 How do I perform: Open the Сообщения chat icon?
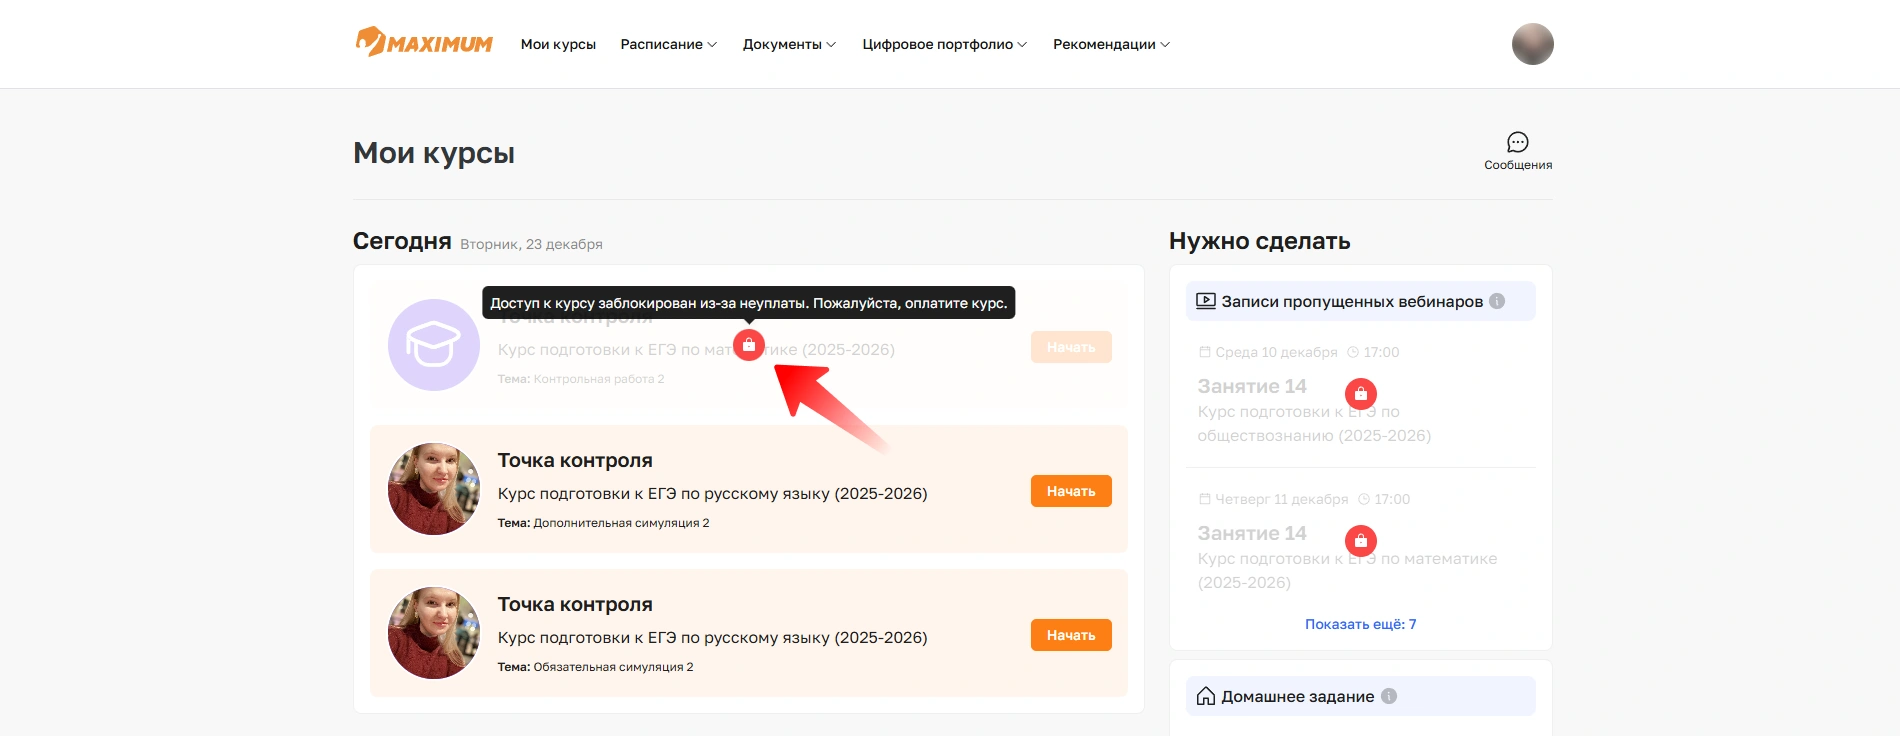click(x=1517, y=143)
